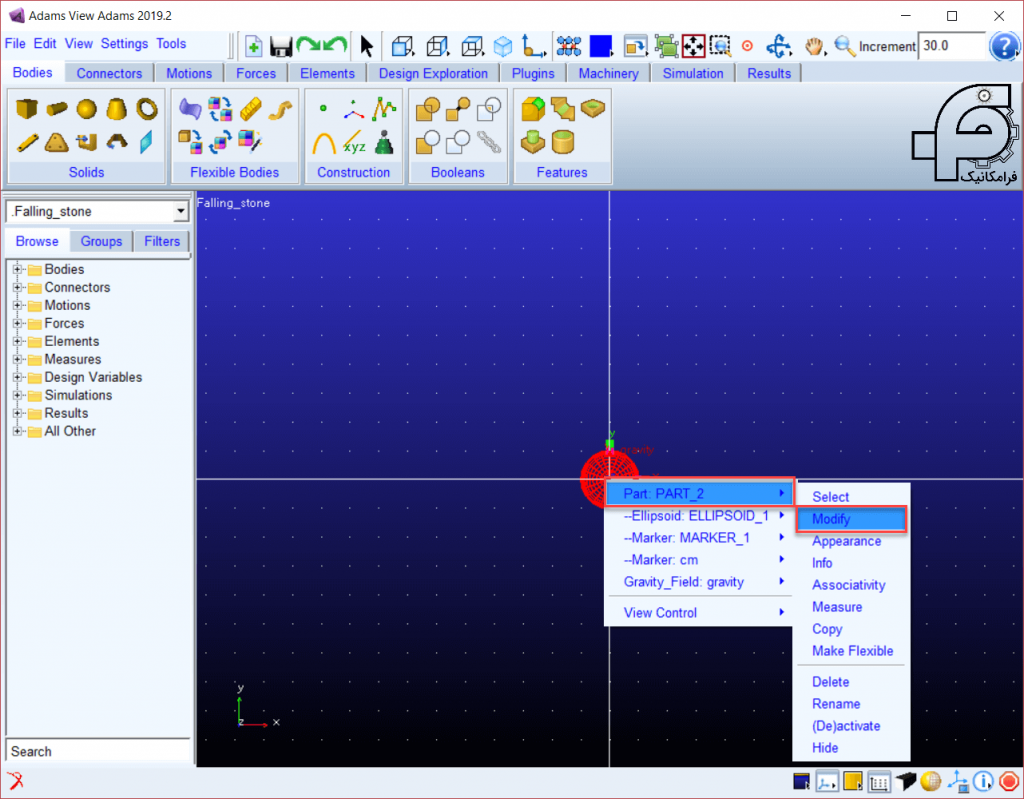
Task: Click the zoom magnifier toolbar icon
Action: click(844, 46)
